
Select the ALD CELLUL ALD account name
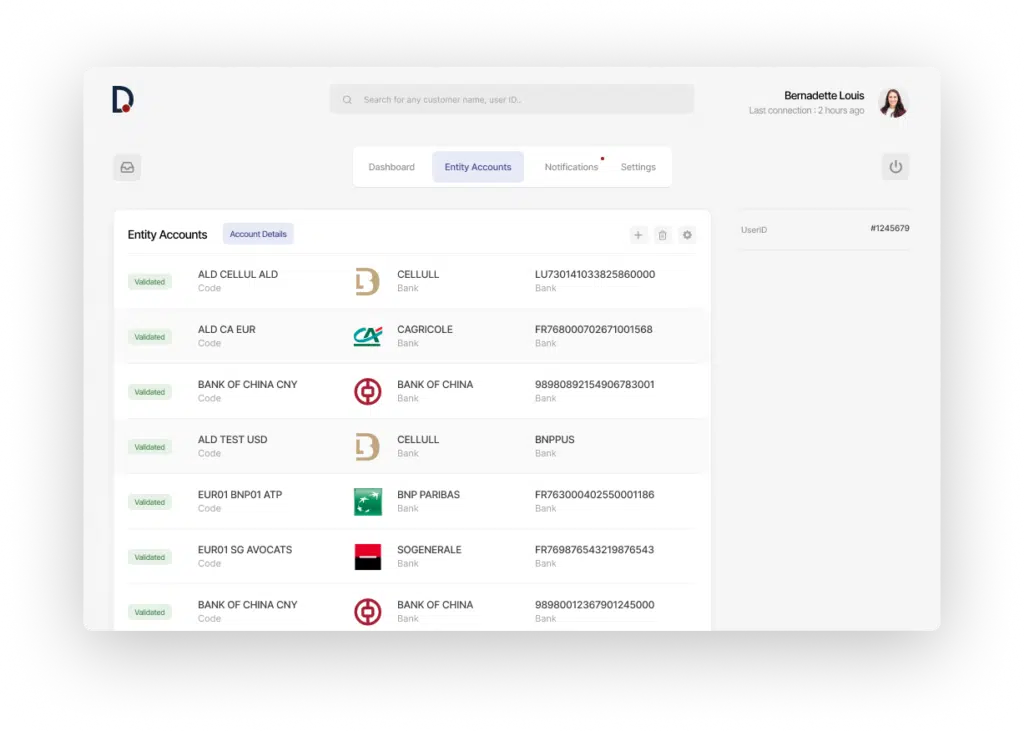(x=238, y=274)
